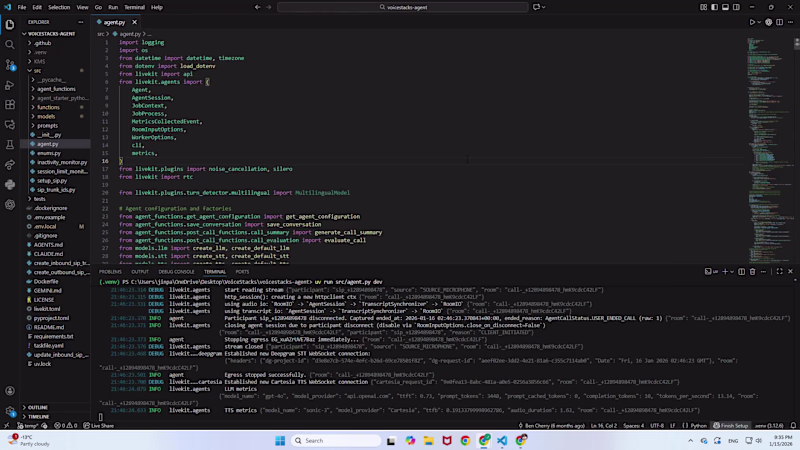Open editor More Actions ellipsis
Screen dimensions: 800x450
(x=790, y=22)
